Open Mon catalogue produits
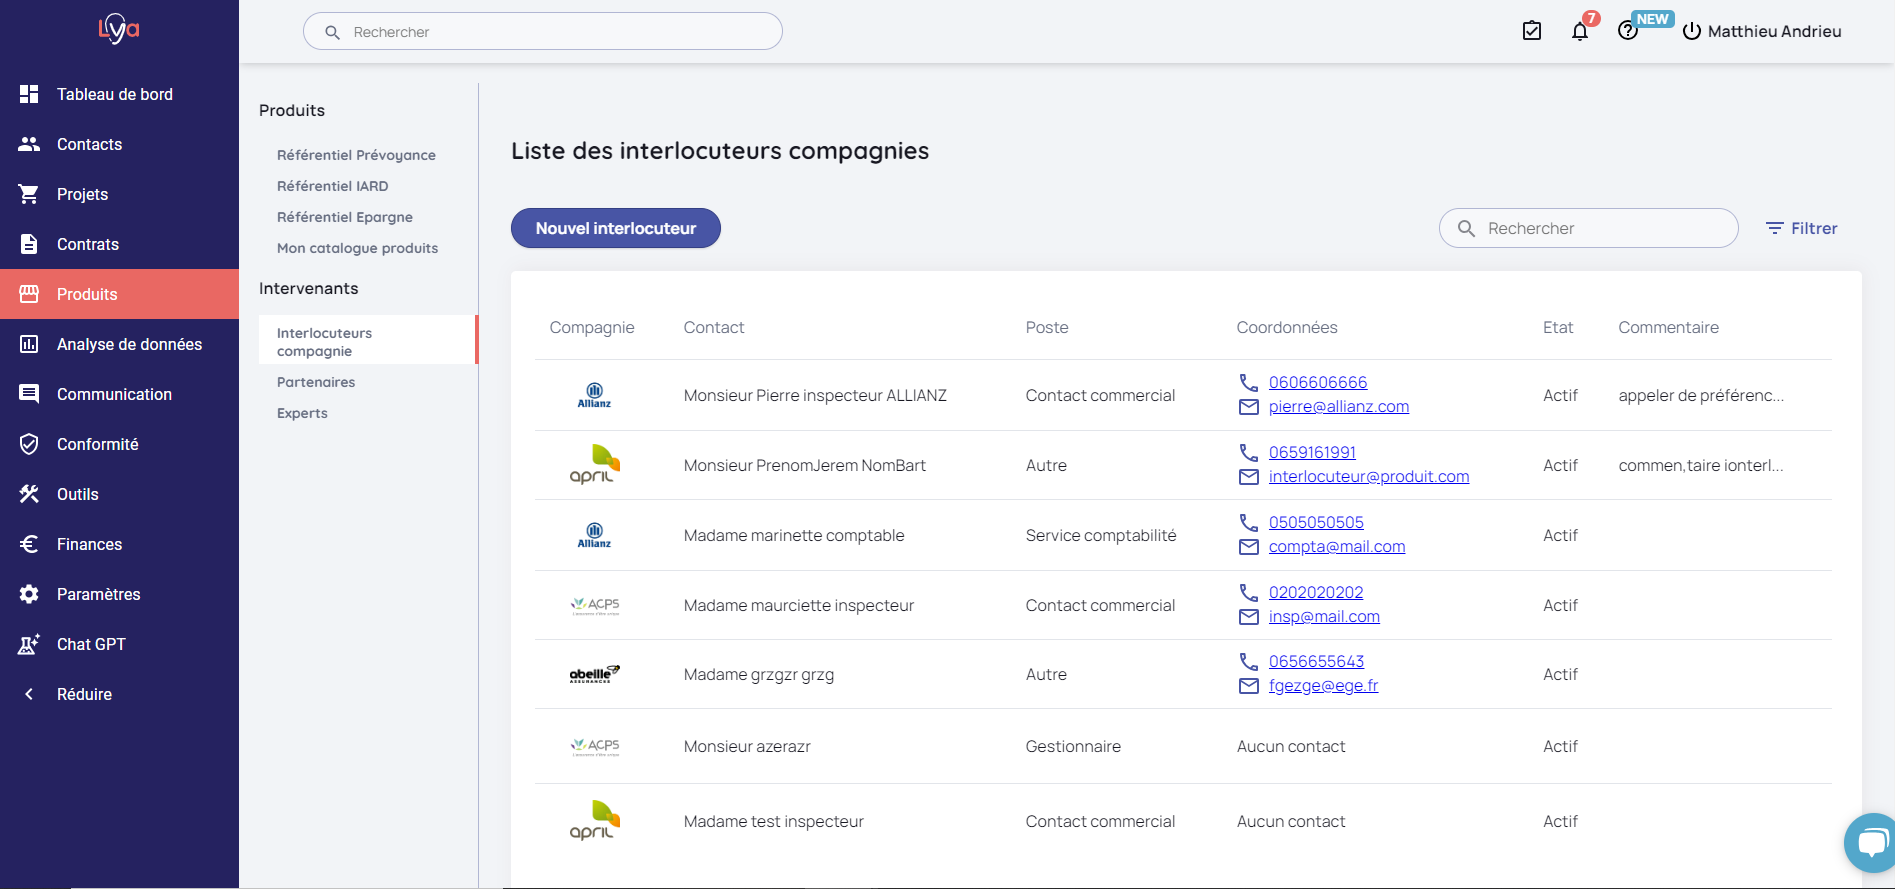Image resolution: width=1895 pixels, height=889 pixels. [x=358, y=248]
